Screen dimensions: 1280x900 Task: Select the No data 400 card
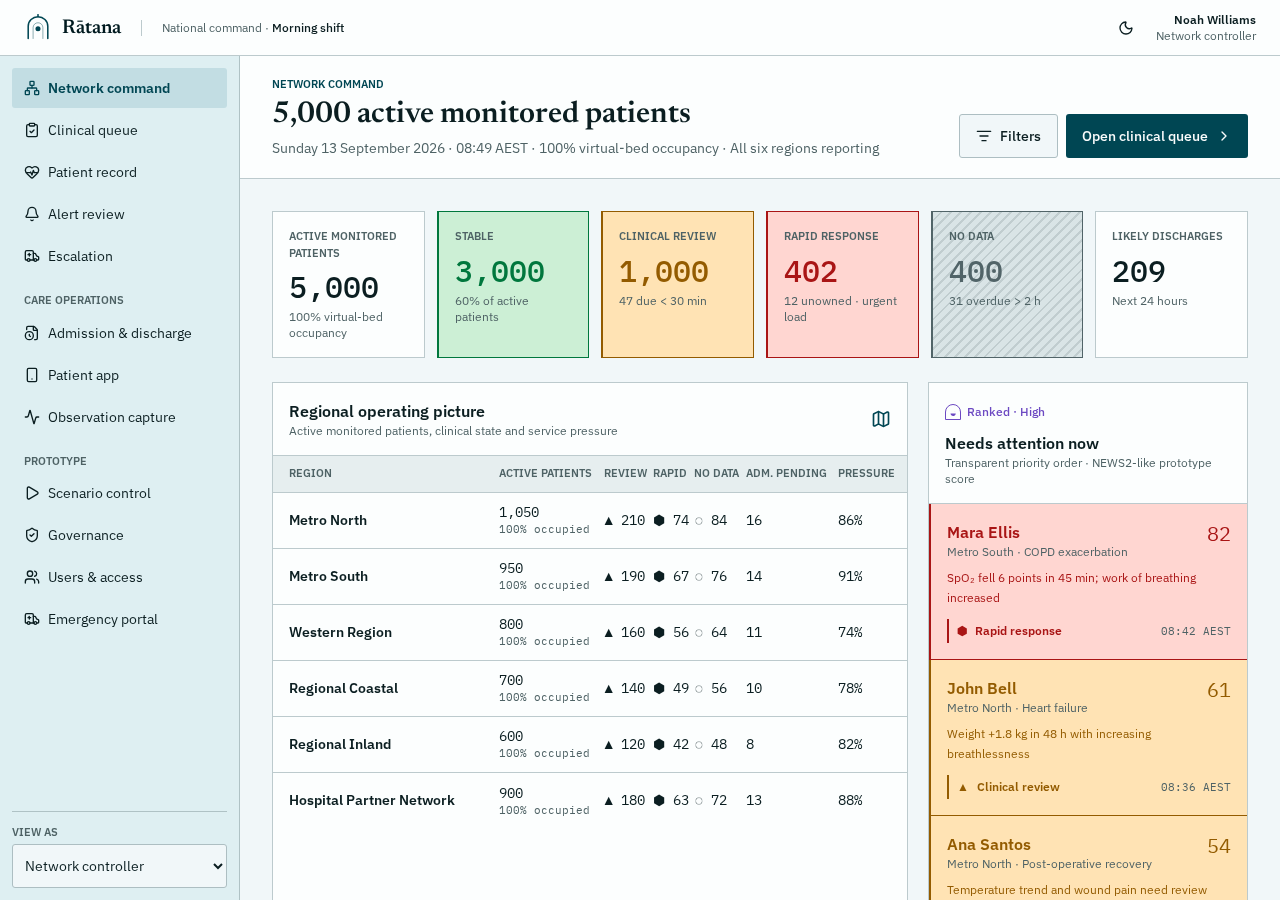[1007, 284]
